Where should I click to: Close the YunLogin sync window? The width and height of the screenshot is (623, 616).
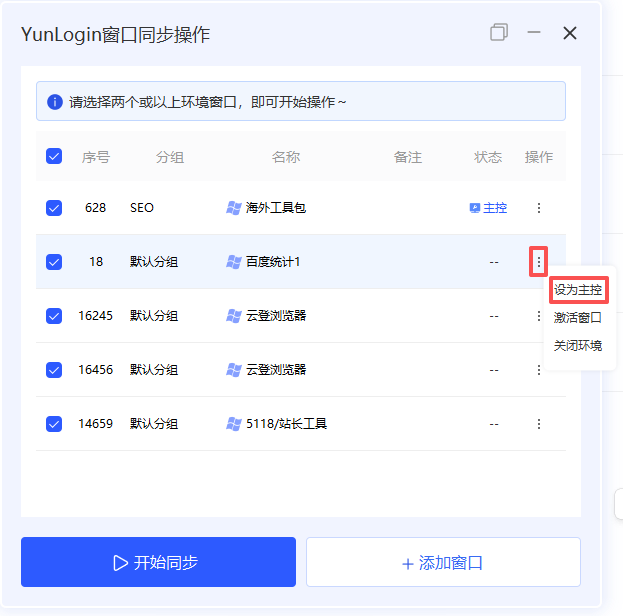tap(570, 33)
